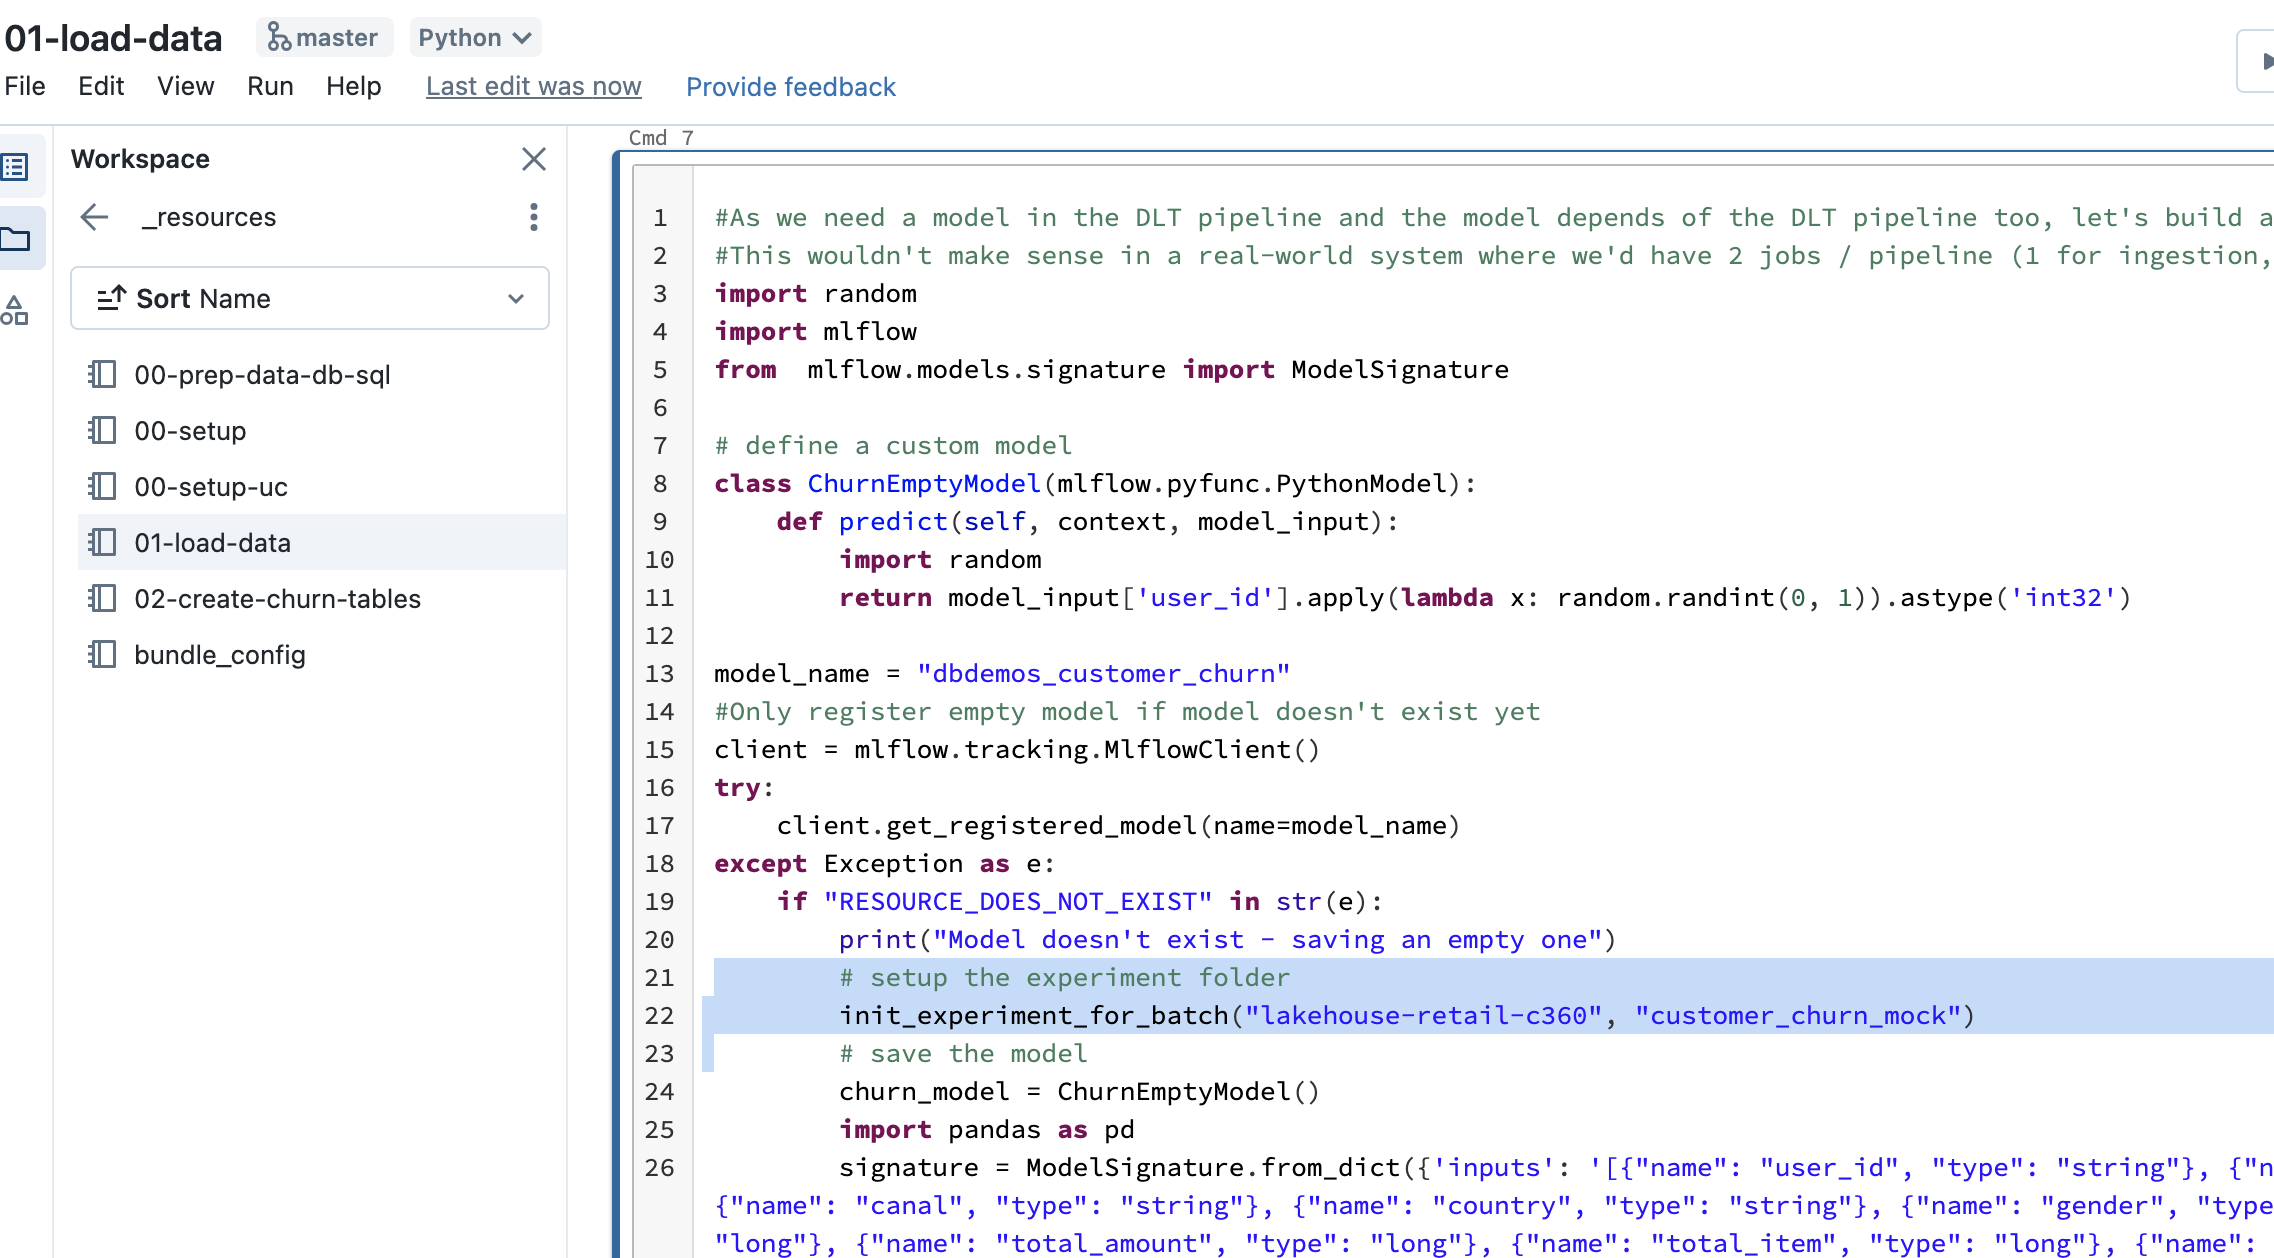Click the "import pandas as pd" line

987,1130
